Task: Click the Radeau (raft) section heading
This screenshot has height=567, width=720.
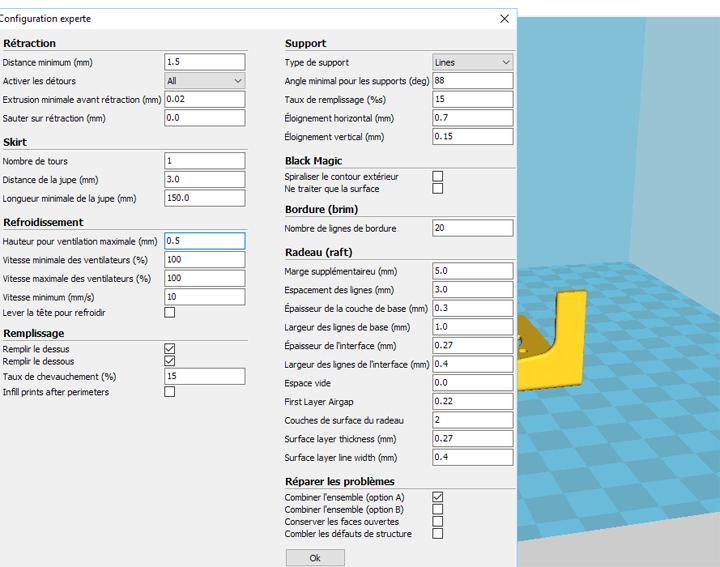Action: 319,252
